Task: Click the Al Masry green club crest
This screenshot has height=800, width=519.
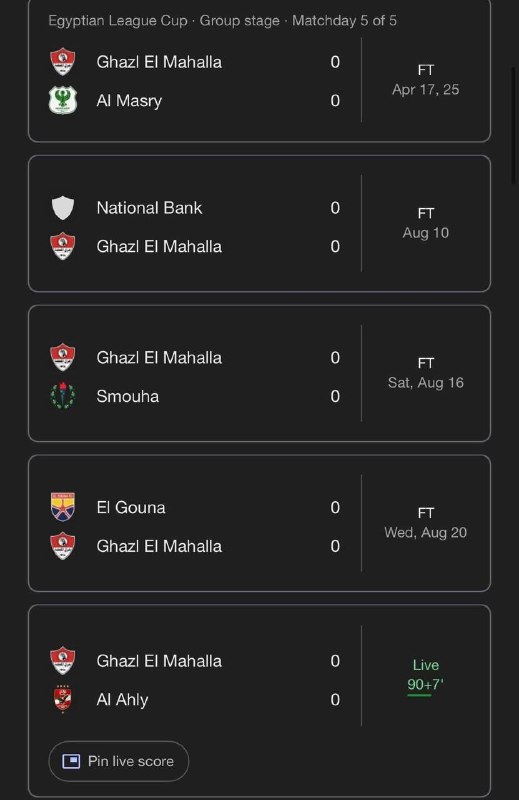Action: [63, 100]
